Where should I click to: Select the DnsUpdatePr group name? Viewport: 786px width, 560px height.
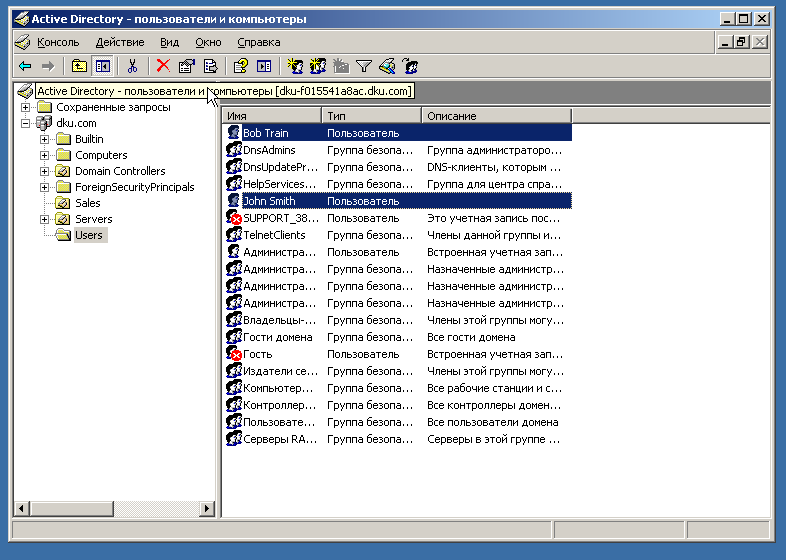280,167
